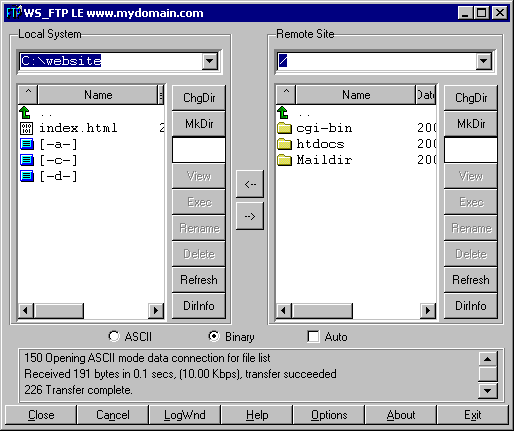The image size is (514, 431).
Task: Open the Options menu button
Action: [329, 415]
